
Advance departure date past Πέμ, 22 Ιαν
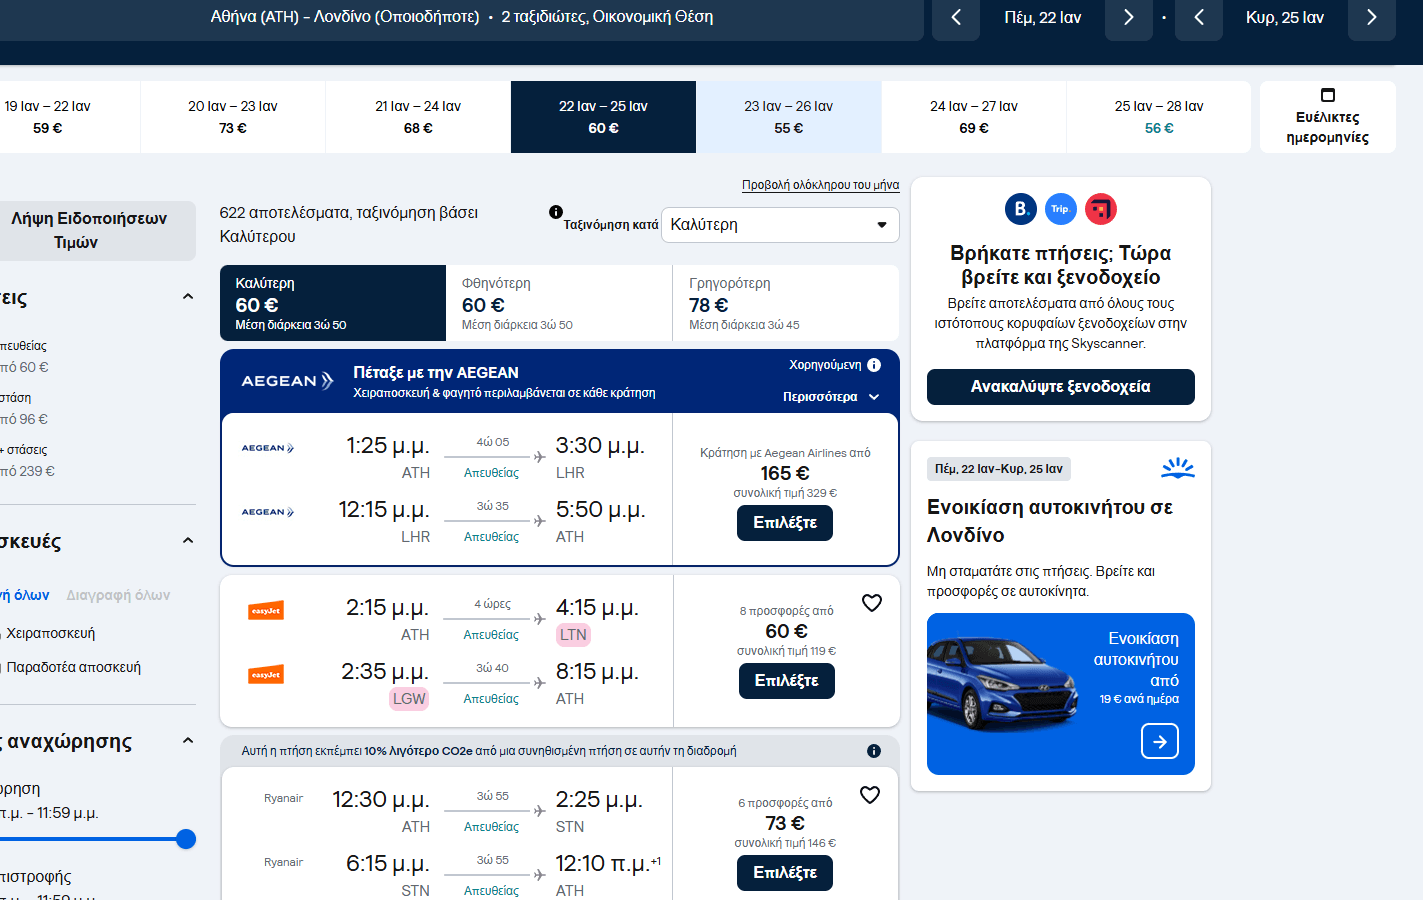click(x=1128, y=18)
